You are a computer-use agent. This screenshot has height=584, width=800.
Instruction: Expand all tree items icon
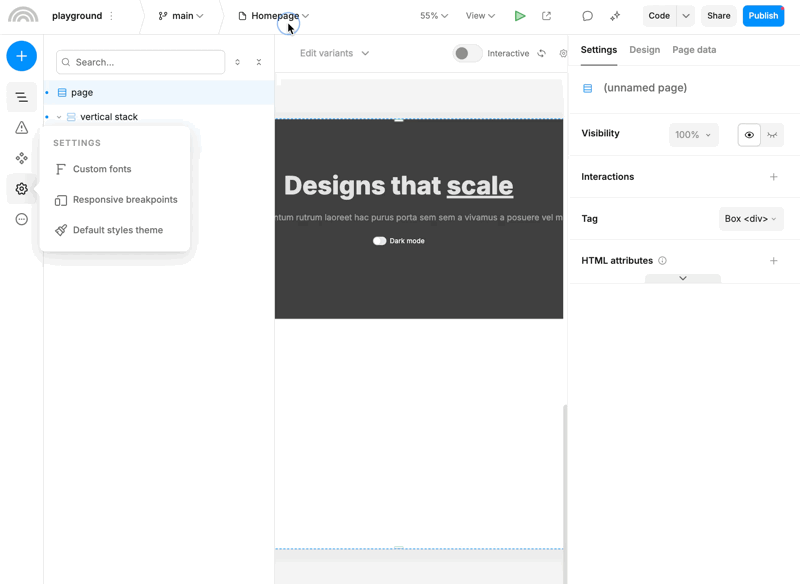coord(237,62)
